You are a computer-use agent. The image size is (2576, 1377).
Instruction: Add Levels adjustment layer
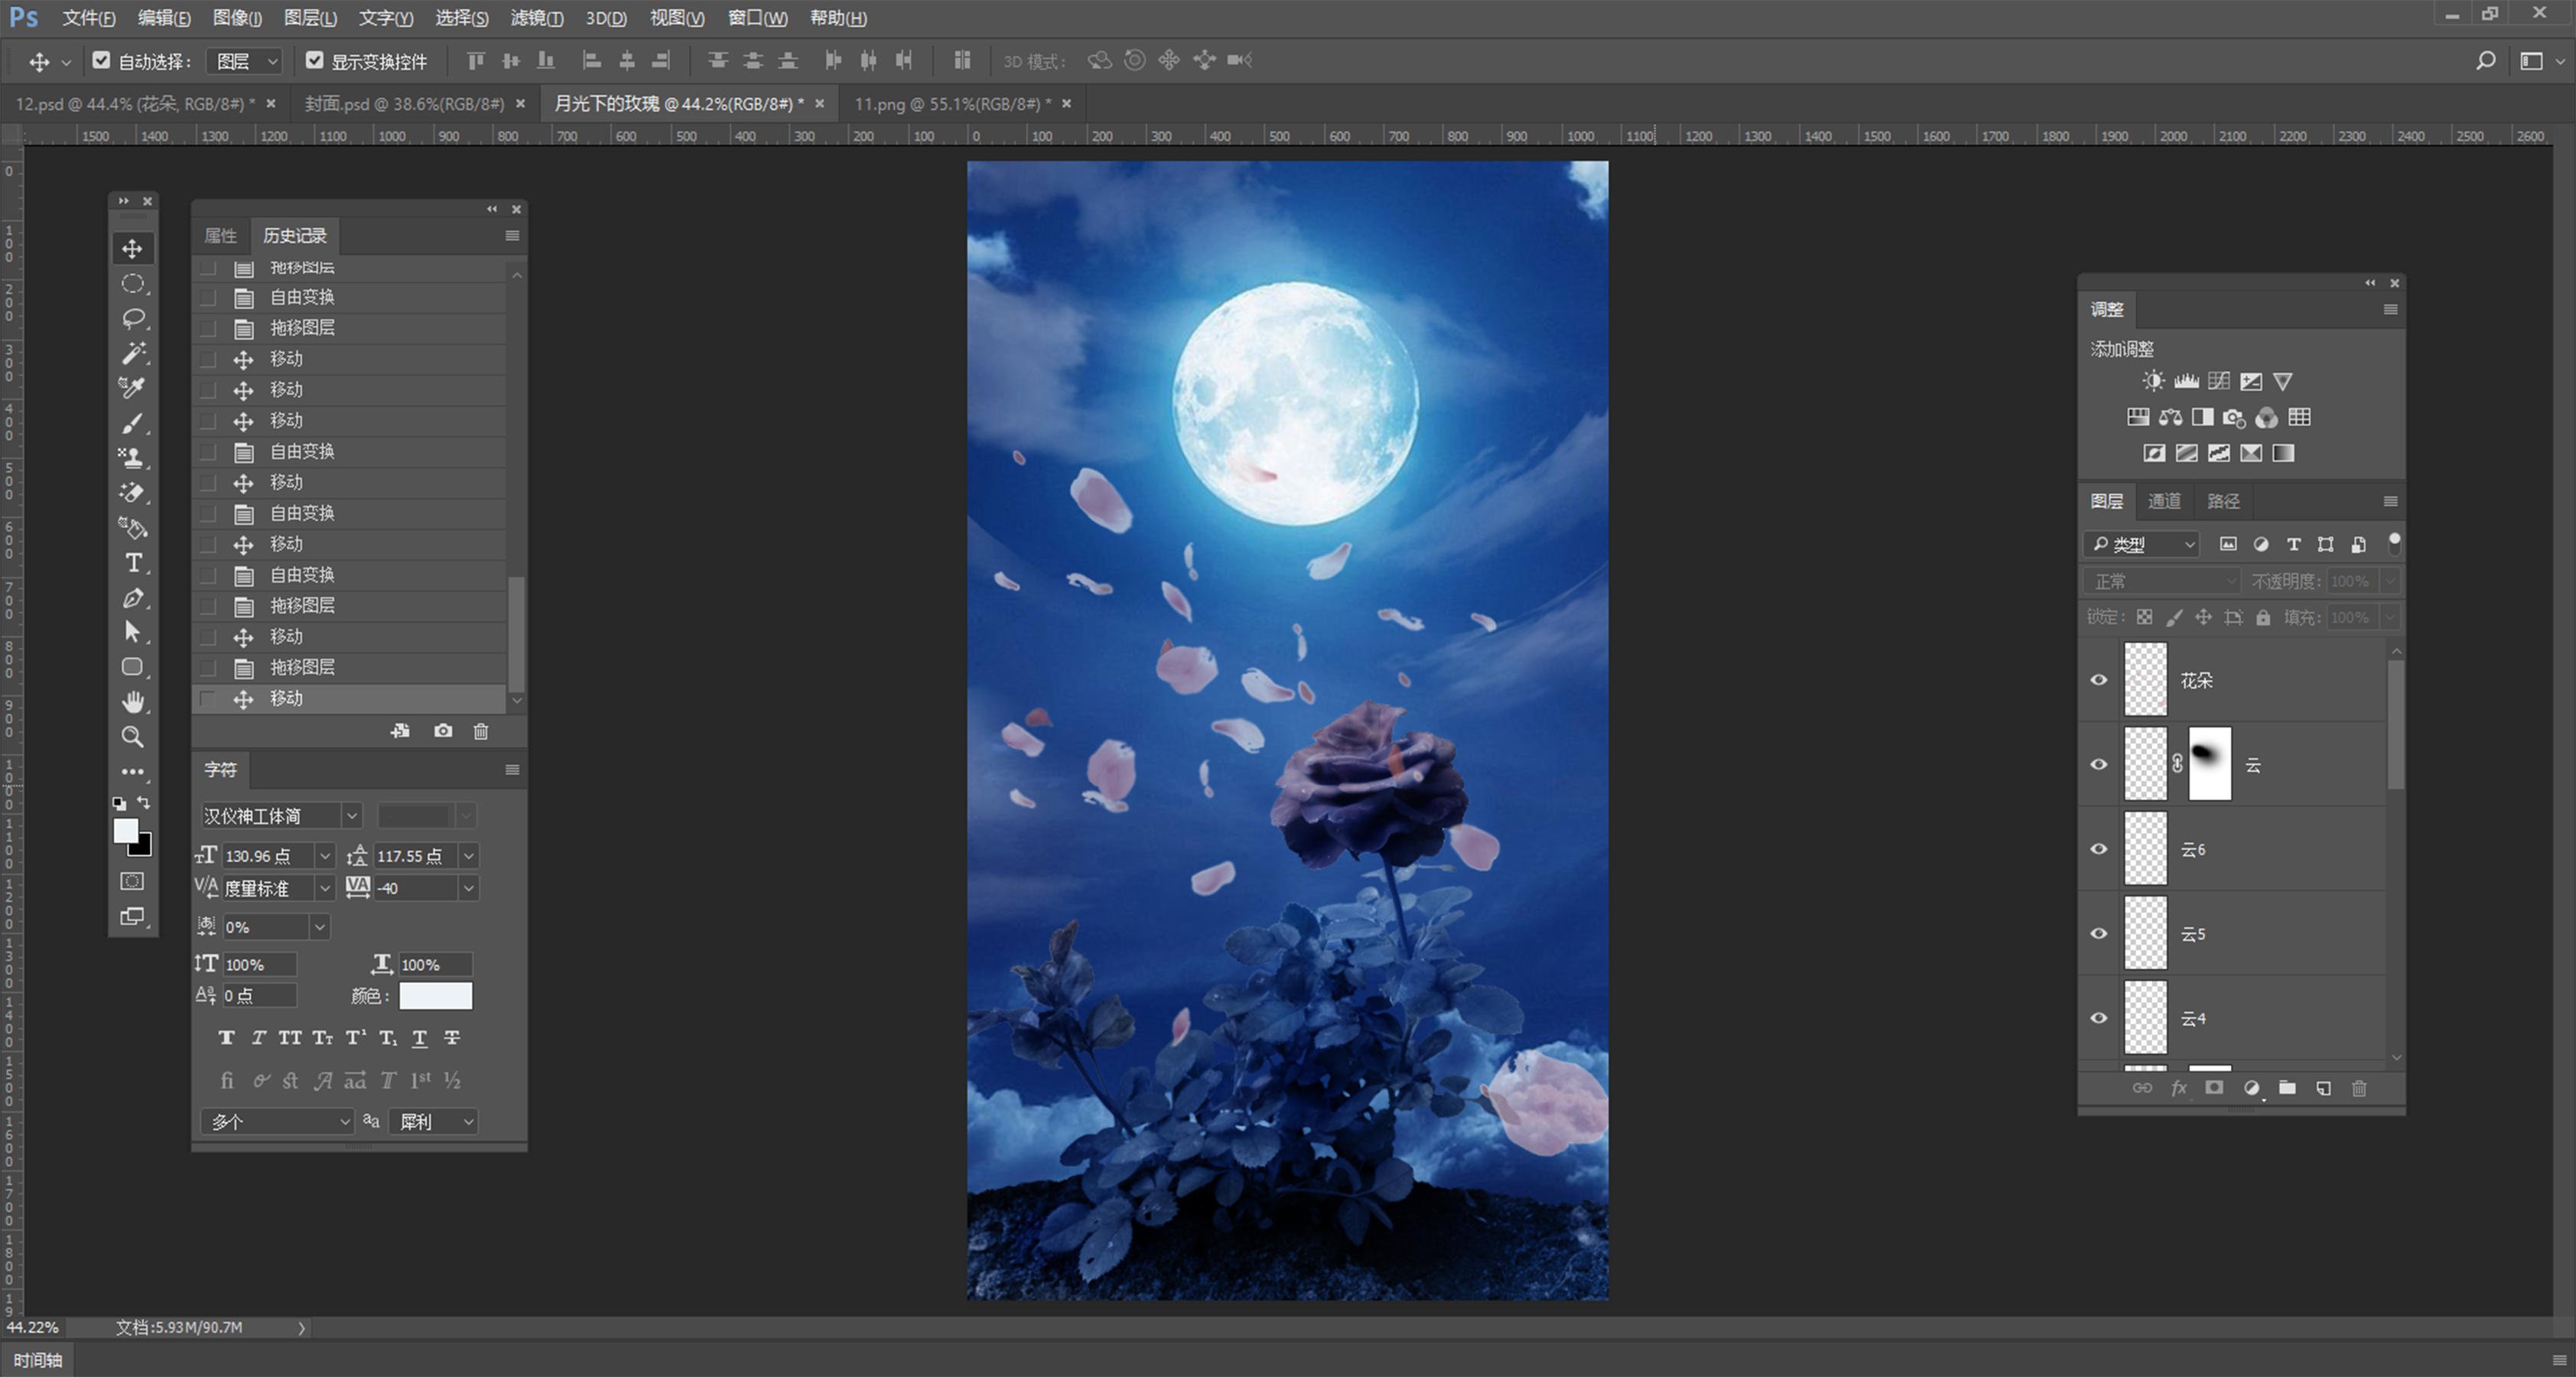[x=2186, y=381]
